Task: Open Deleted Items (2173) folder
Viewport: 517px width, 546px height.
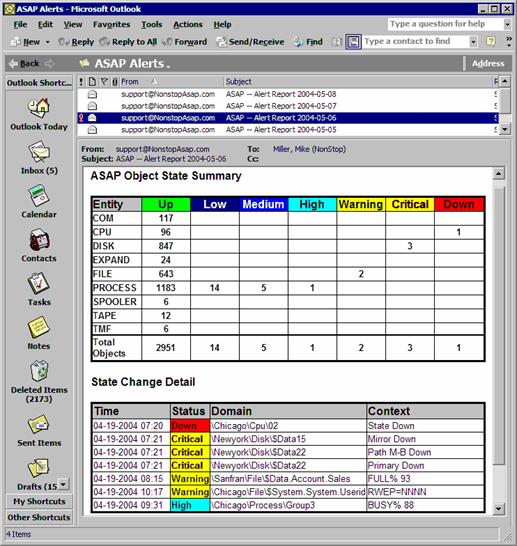Action: tap(39, 382)
